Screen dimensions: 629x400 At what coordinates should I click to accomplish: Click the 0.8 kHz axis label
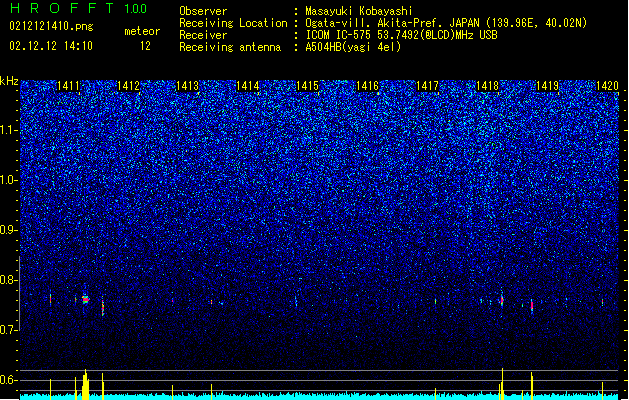[8, 280]
